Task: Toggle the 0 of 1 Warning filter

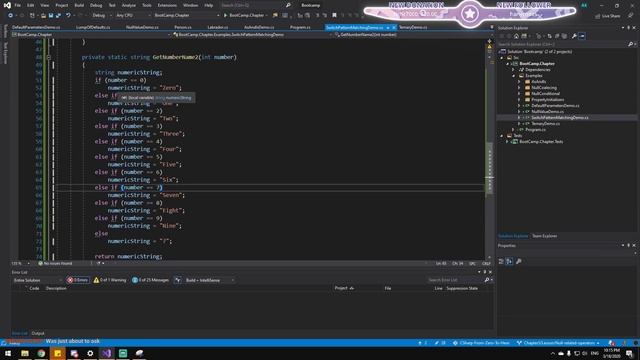Action: (x=110, y=280)
